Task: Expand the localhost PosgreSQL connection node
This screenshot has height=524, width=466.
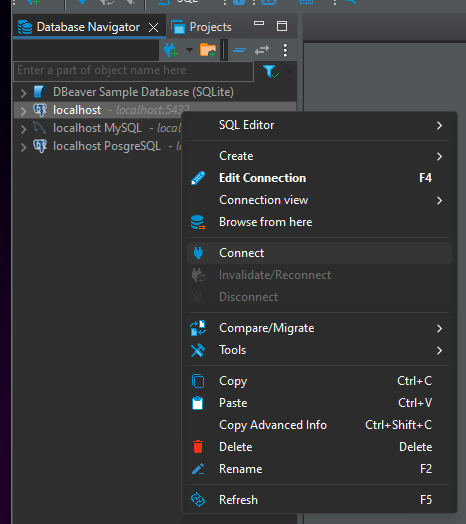Action: [x=23, y=147]
